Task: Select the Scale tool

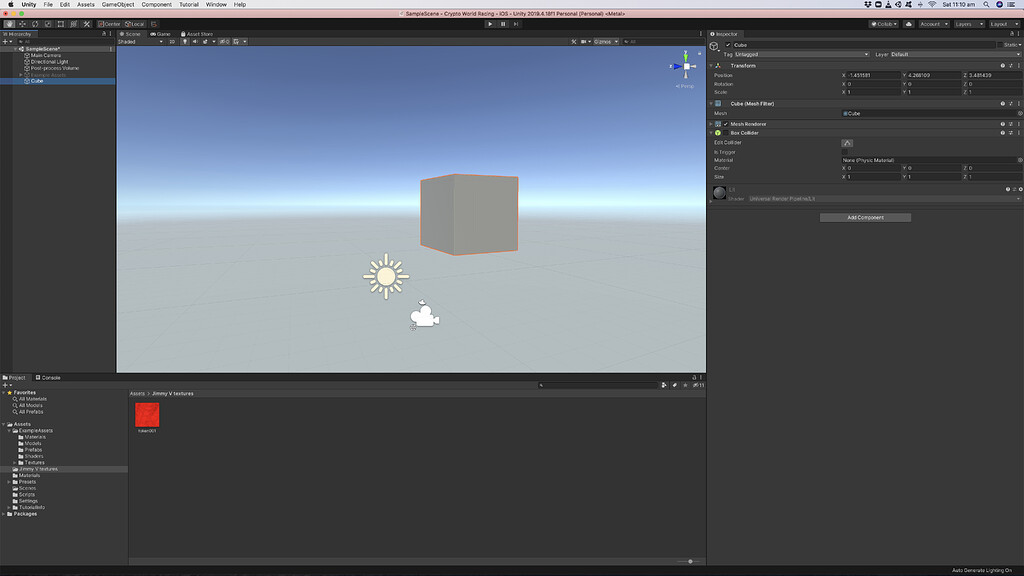Action: (x=48, y=23)
